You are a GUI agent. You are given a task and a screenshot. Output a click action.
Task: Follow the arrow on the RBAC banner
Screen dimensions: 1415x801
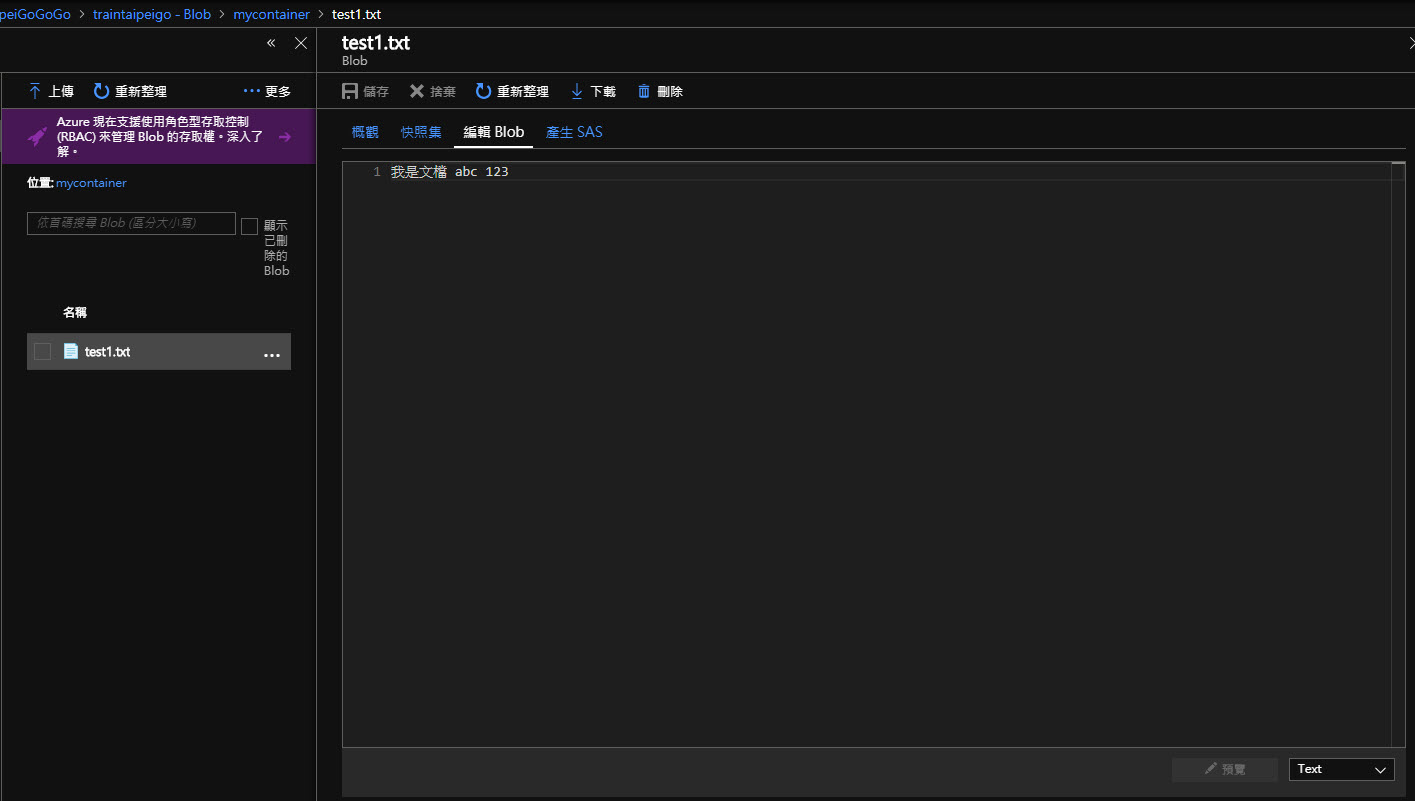click(x=285, y=137)
